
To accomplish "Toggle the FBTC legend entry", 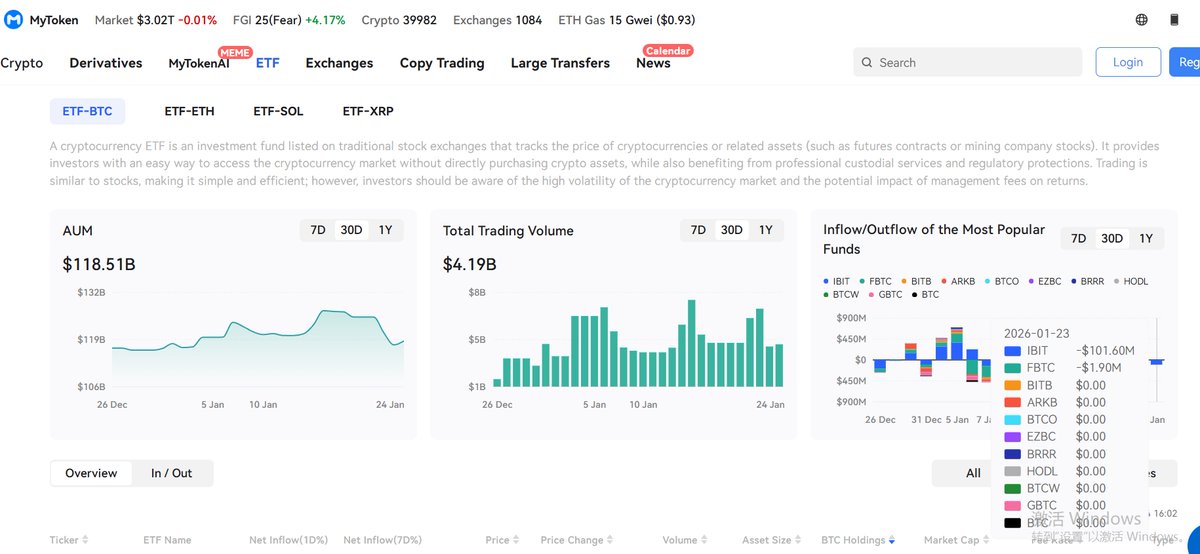I will click(x=875, y=282).
